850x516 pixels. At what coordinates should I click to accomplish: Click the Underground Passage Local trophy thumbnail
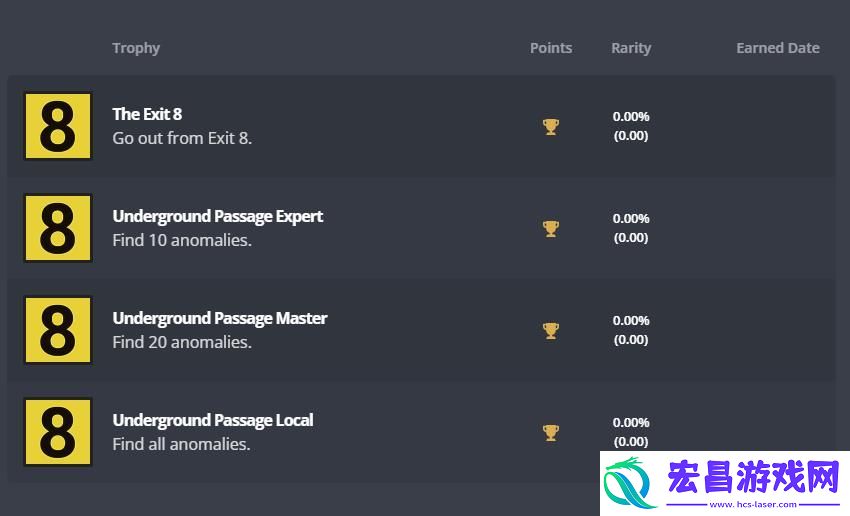pyautogui.click(x=58, y=432)
